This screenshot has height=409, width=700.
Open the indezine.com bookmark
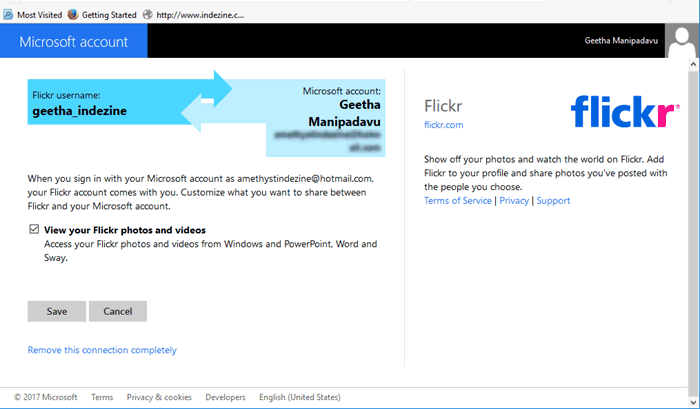pos(193,15)
